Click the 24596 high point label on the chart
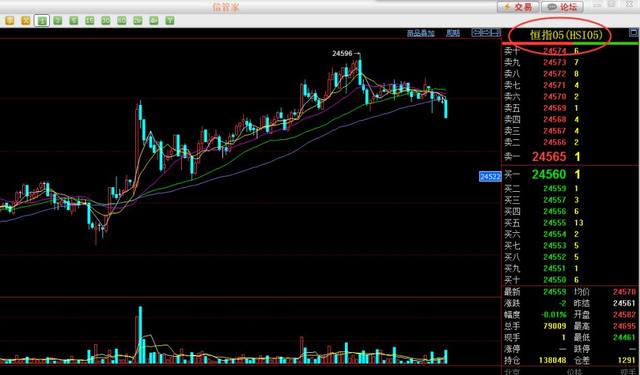Viewport: 640px width, 375px height. 342,53
